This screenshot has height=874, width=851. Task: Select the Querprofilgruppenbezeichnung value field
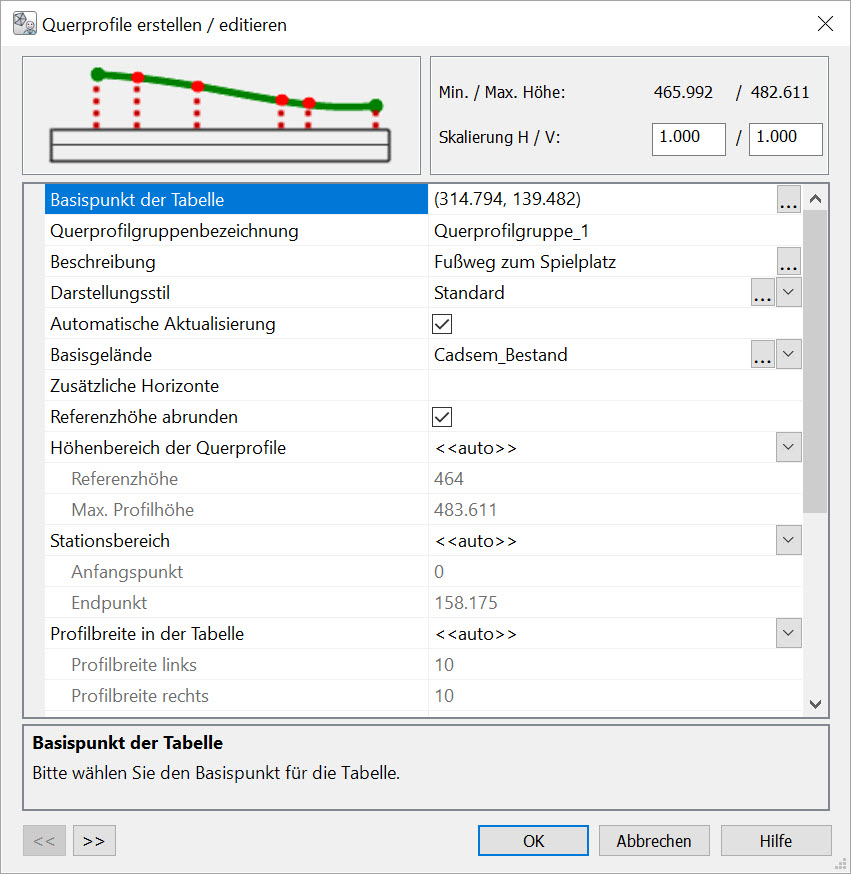pos(600,232)
